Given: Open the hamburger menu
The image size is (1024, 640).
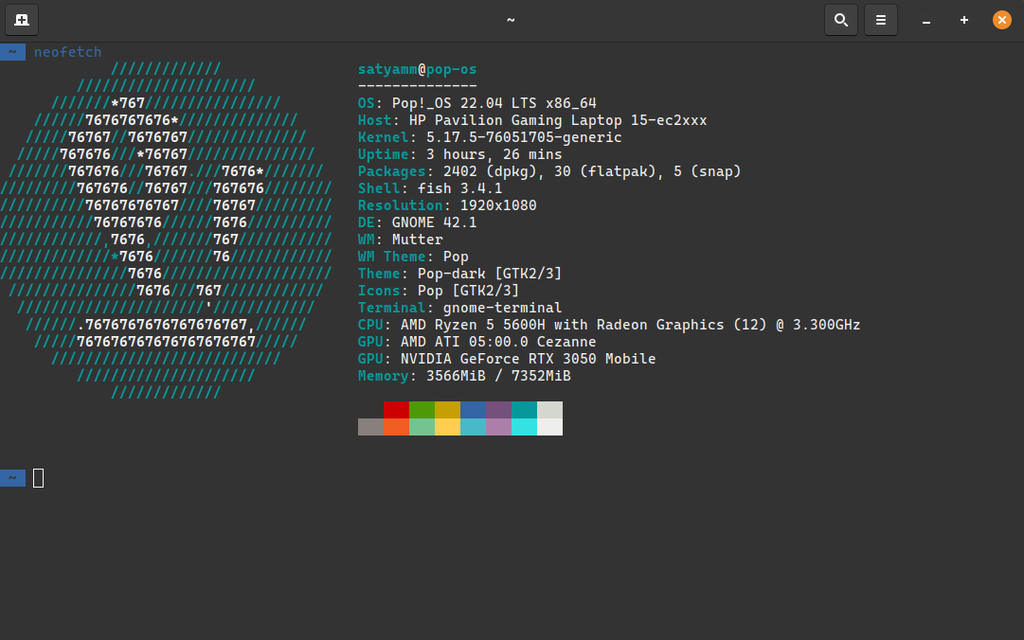Looking at the screenshot, I should [x=881, y=20].
